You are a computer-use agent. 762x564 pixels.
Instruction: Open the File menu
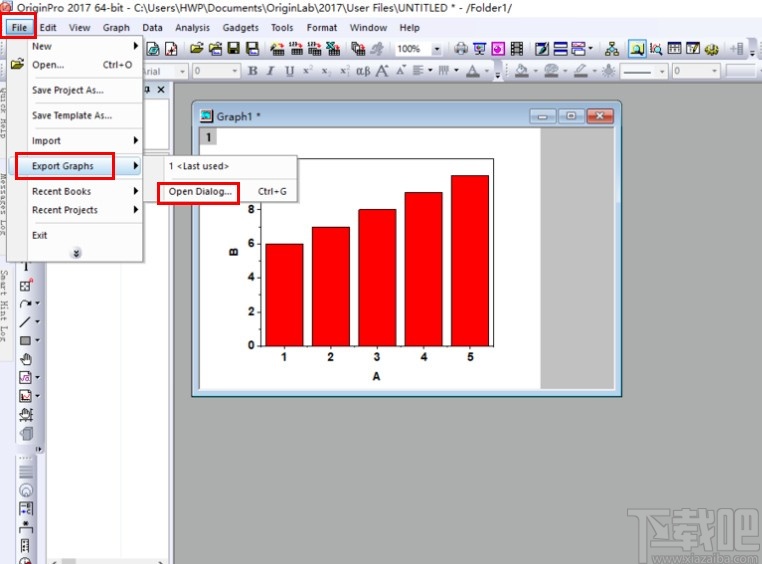(19, 28)
